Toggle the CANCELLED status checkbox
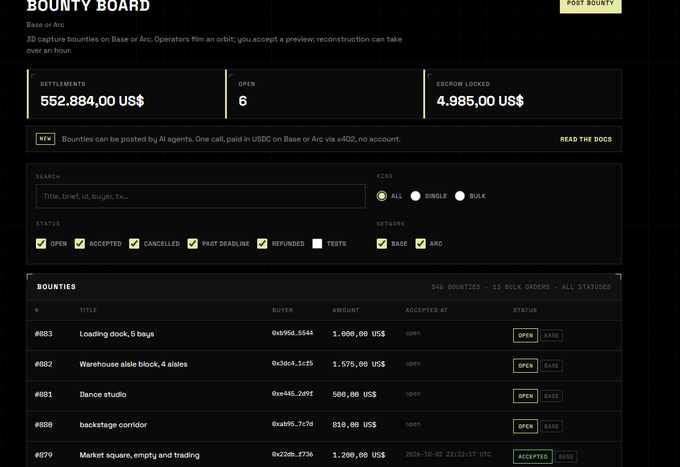This screenshot has height=467, width=680. coord(134,244)
